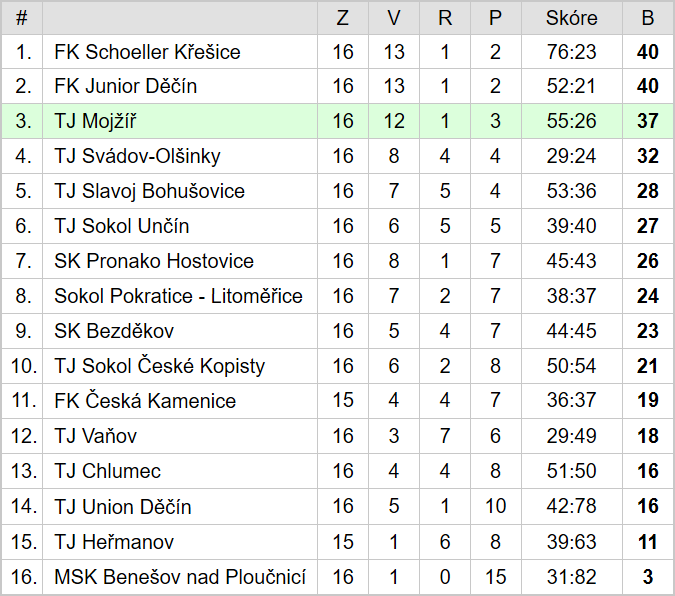Select TJ Slavoj Bohušovice team name

[149, 191]
